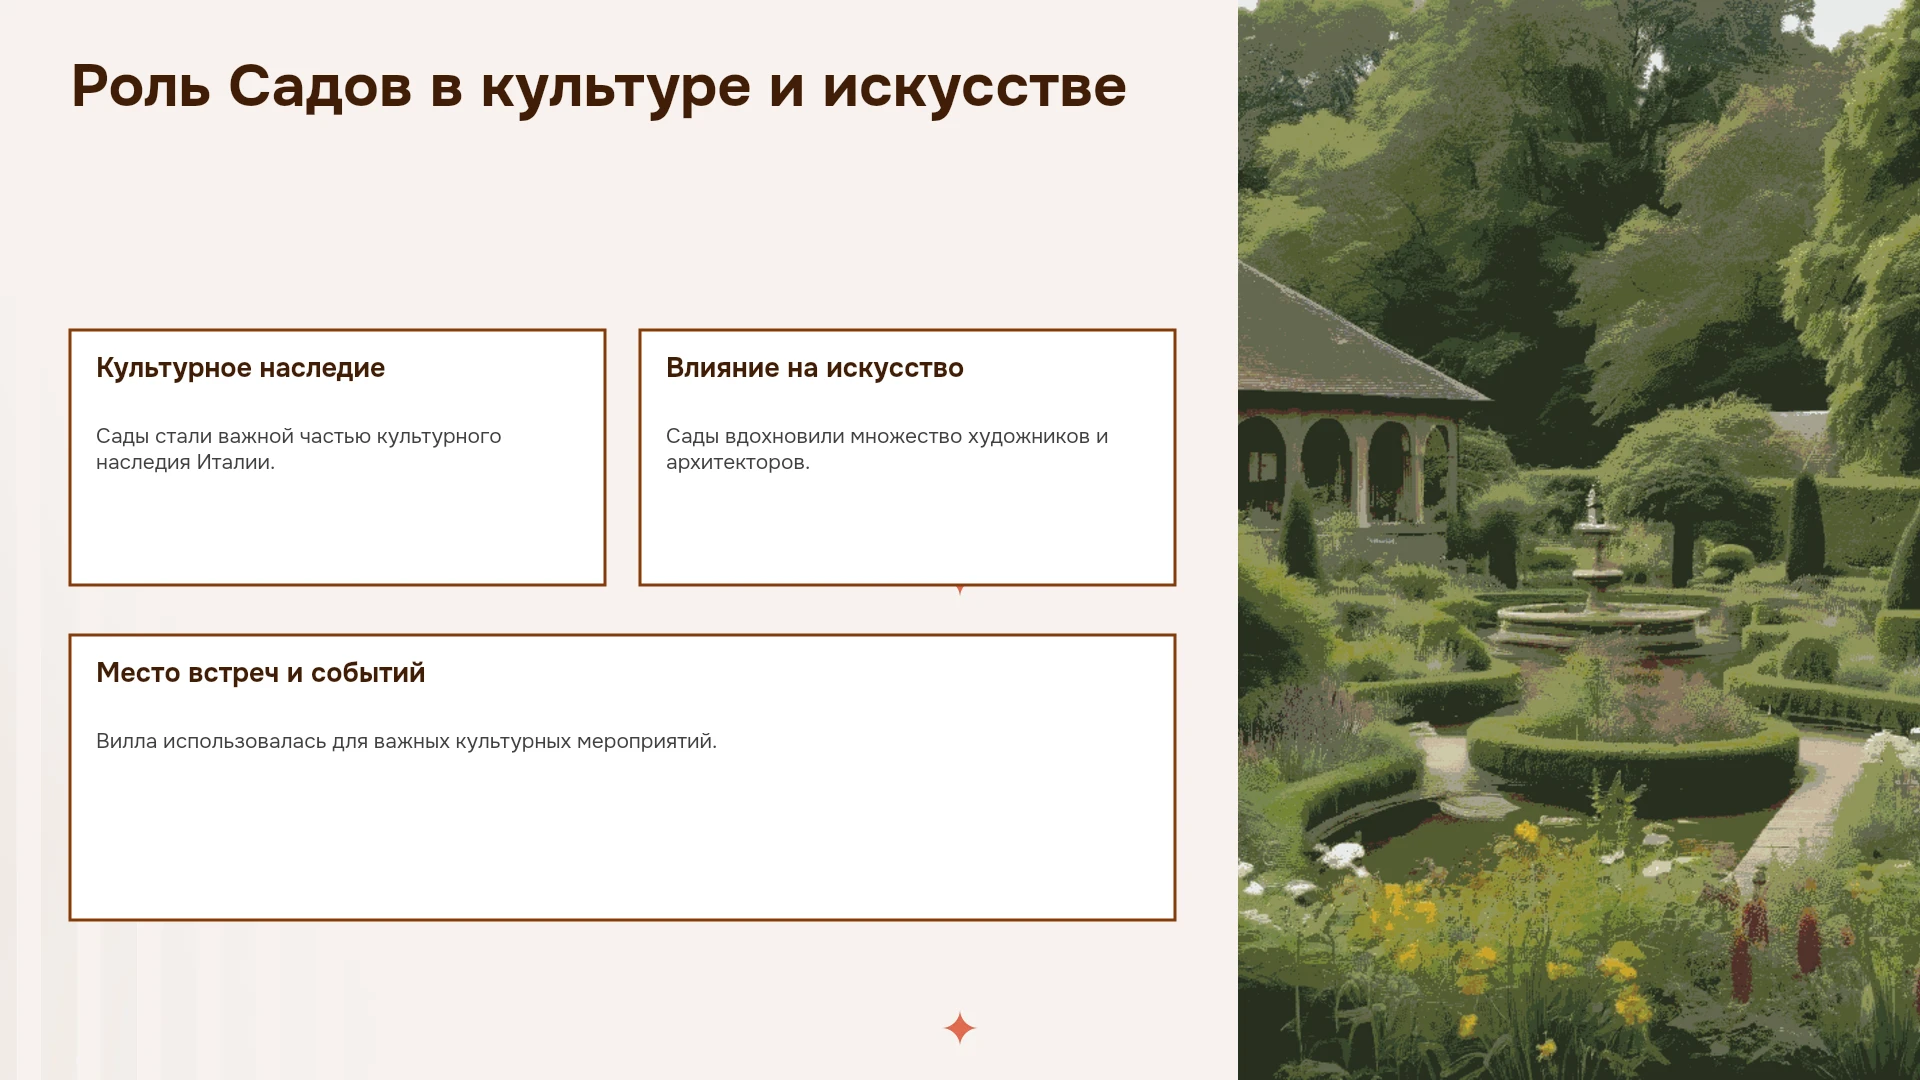Select the 'Культурное наследие' heading
This screenshot has height=1080, width=1920.
[240, 368]
